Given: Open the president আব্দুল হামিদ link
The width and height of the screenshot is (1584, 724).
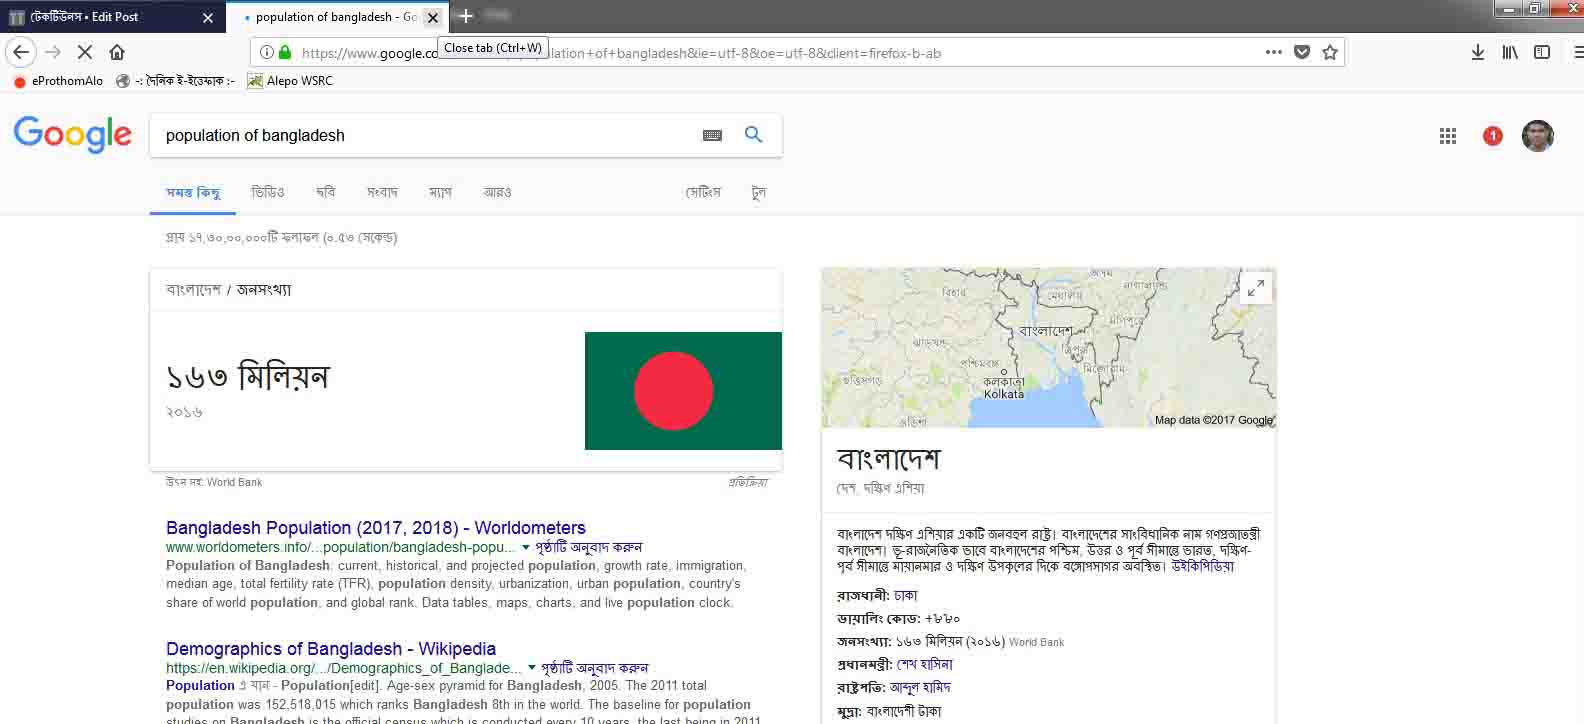Looking at the screenshot, I should tap(920, 687).
